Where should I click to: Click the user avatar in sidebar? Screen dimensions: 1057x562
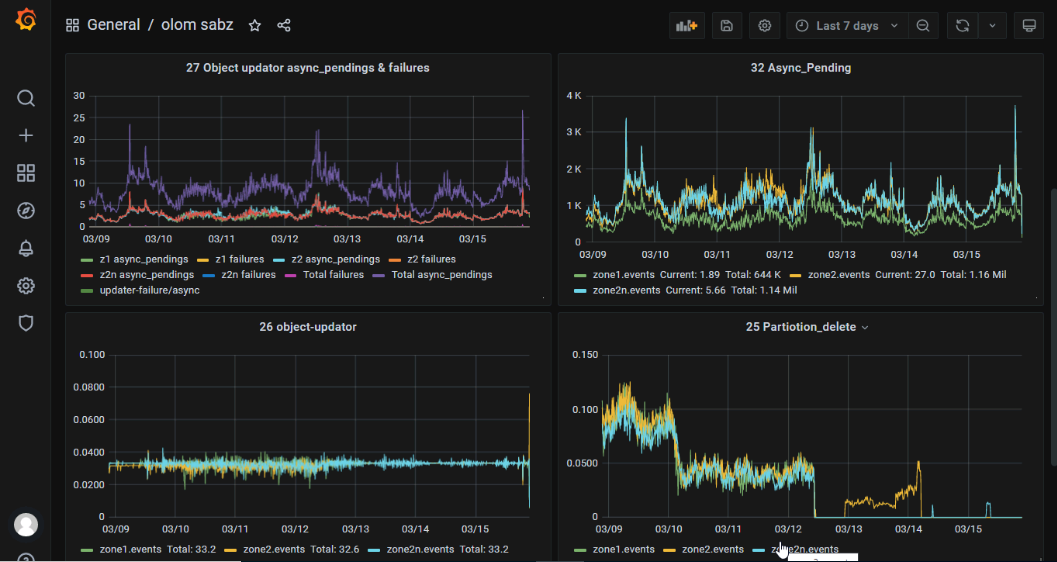[26, 524]
